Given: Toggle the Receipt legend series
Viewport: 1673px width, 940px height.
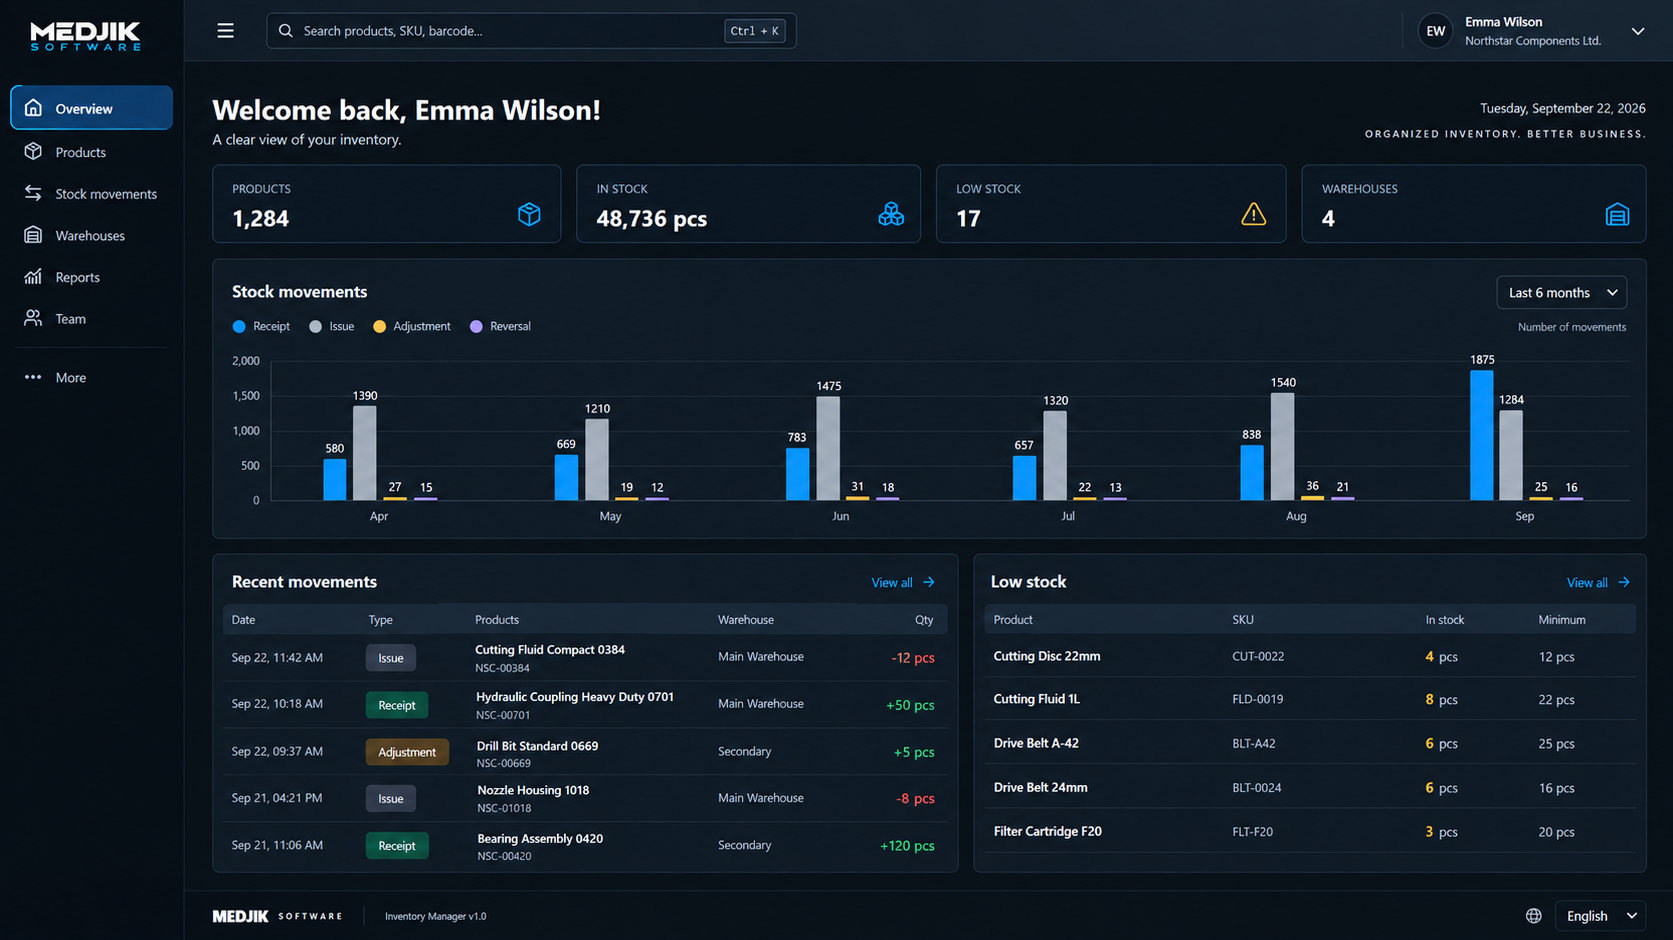Looking at the screenshot, I should [x=261, y=326].
